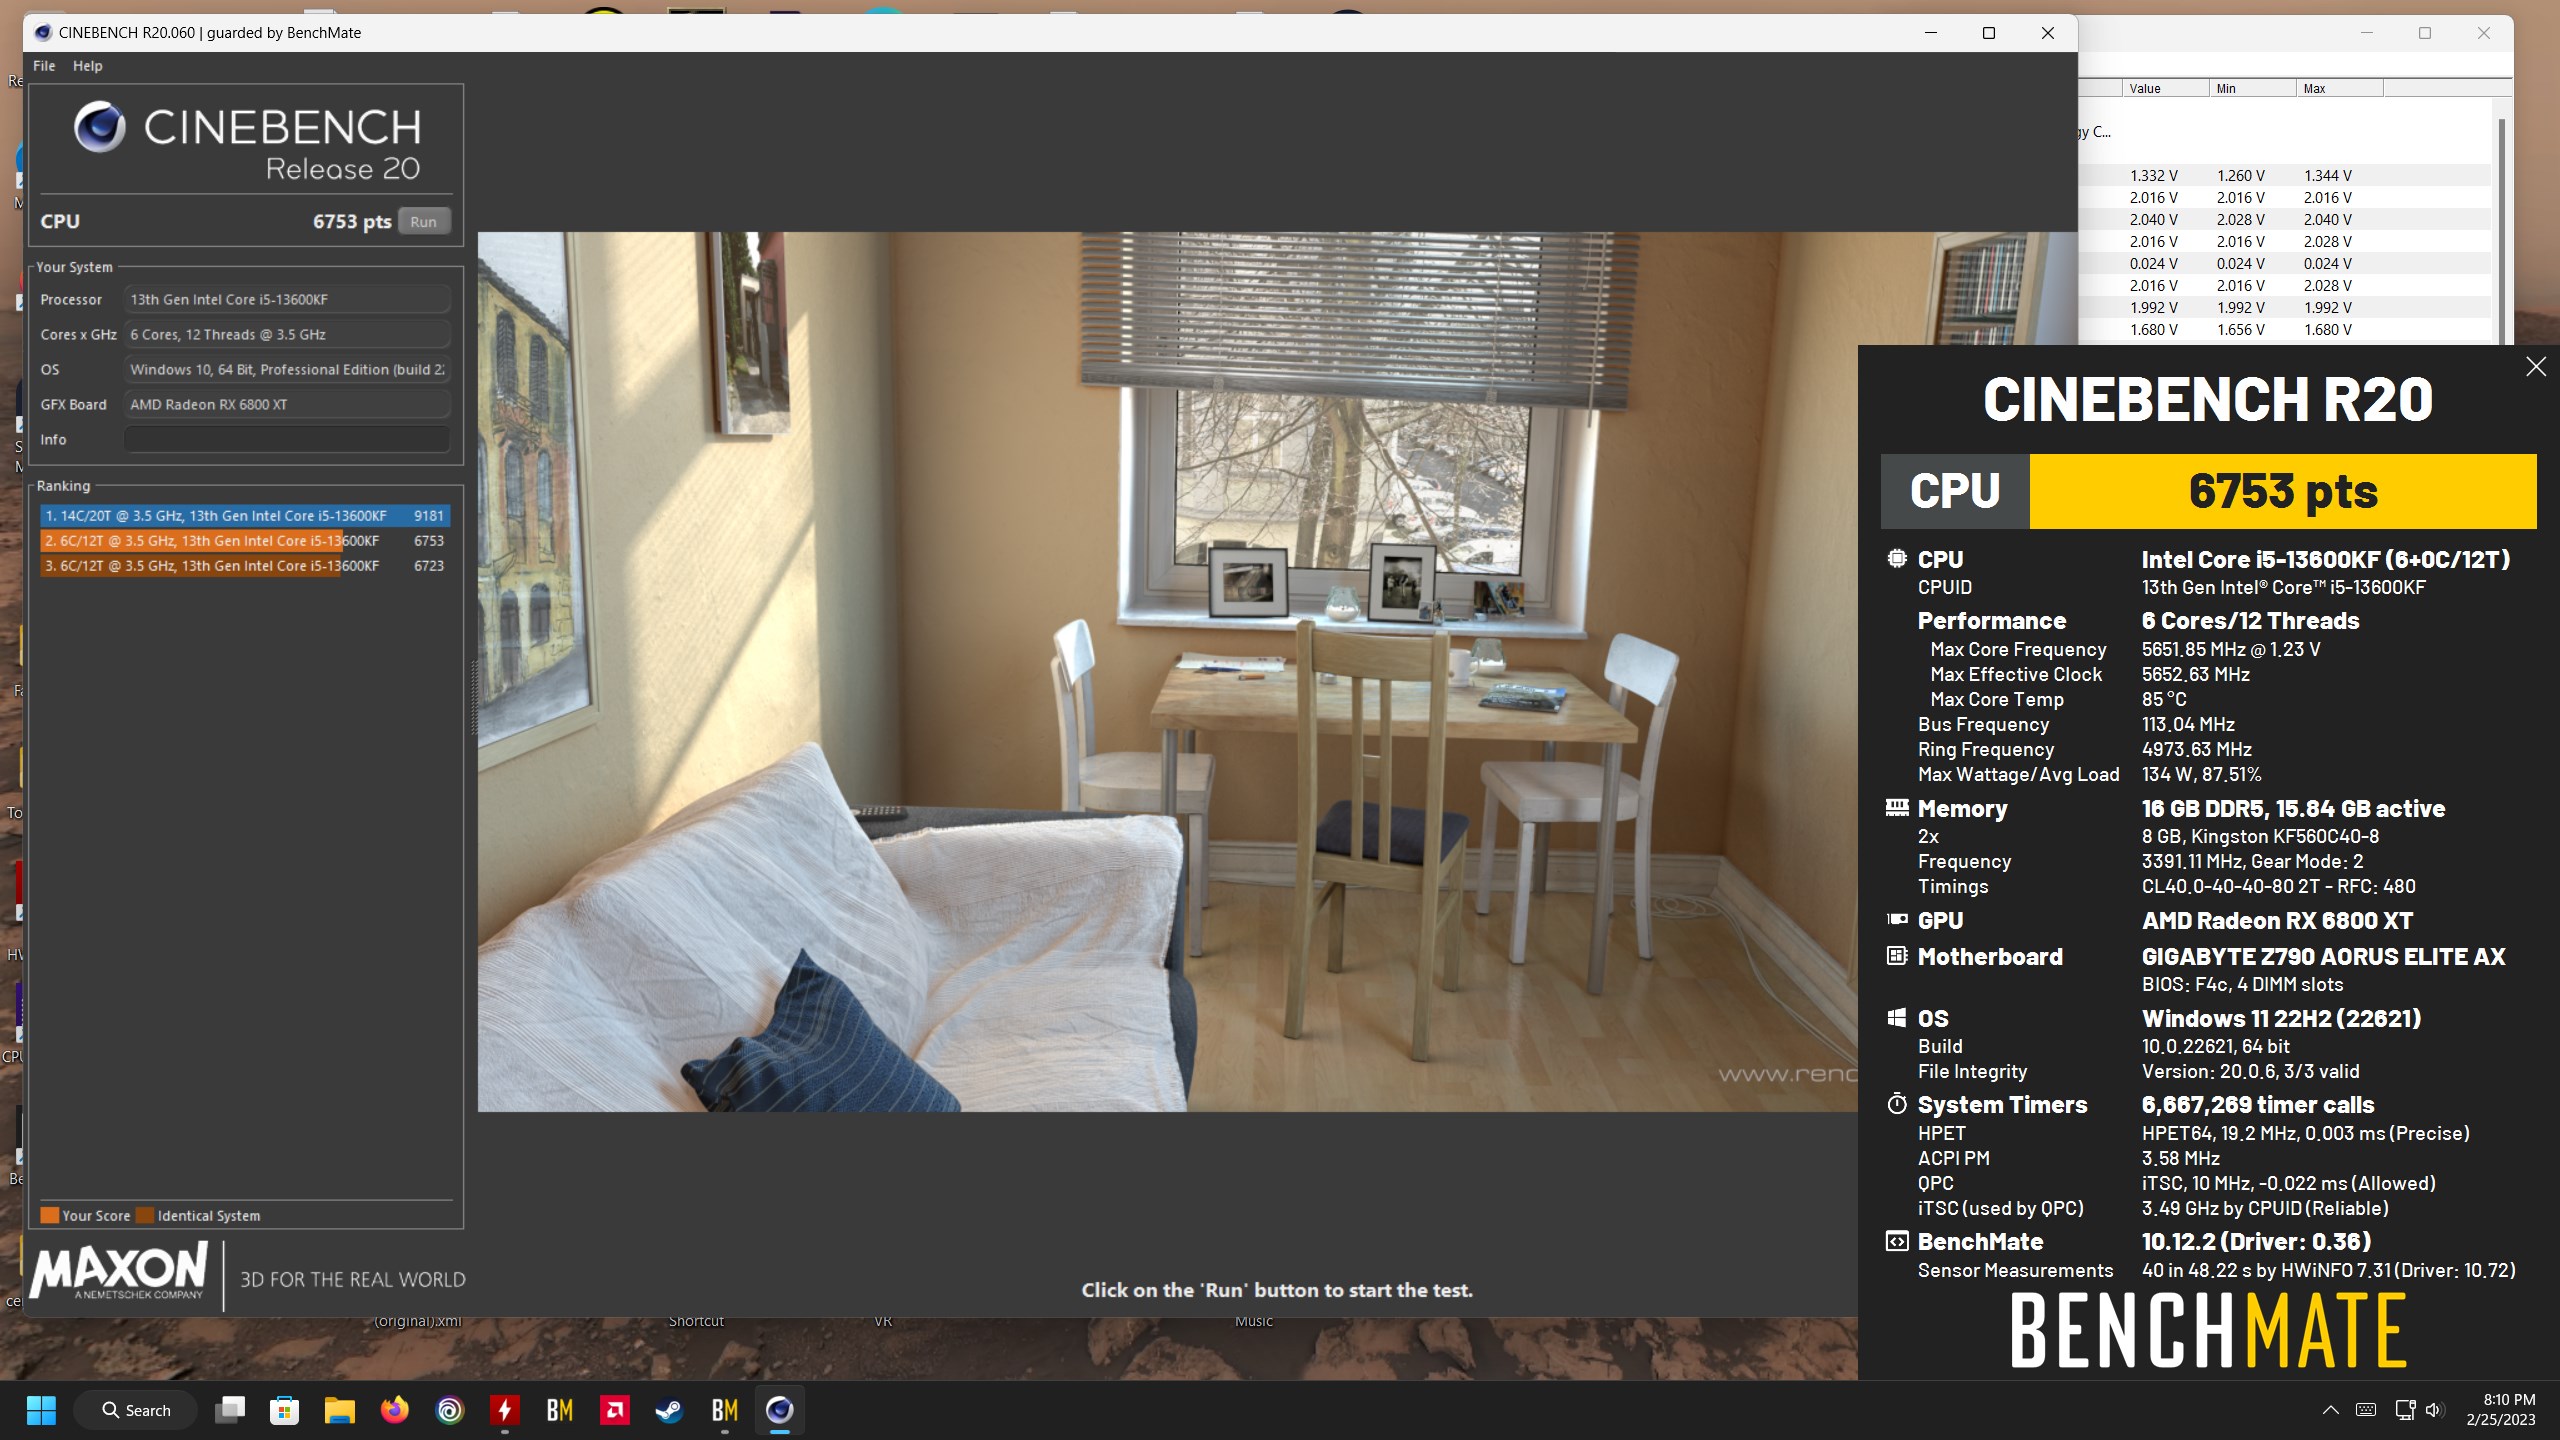Open Ubisoft Connect from taskbar
Image resolution: width=2560 pixels, height=1440 pixels.
pyautogui.click(x=450, y=1410)
